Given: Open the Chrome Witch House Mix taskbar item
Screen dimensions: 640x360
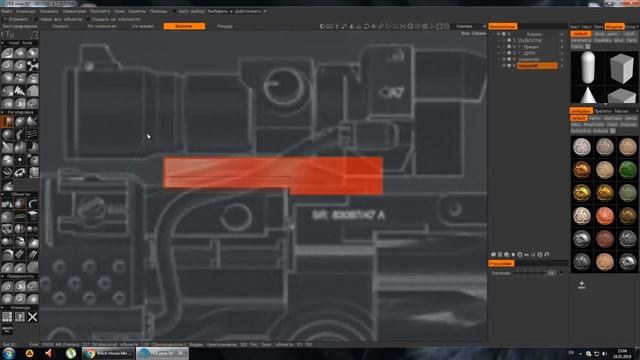Looking at the screenshot, I should tap(108, 353).
